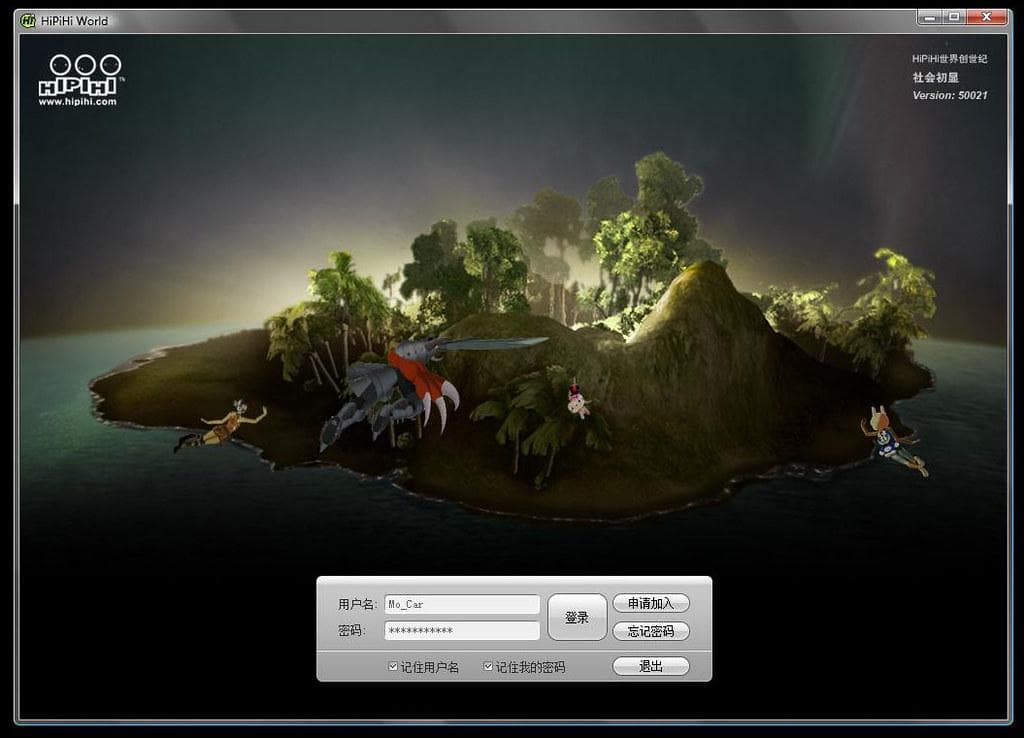The height and width of the screenshot is (738, 1024).
Task: Click the swimming avatar on the left shore
Action: 227,426
